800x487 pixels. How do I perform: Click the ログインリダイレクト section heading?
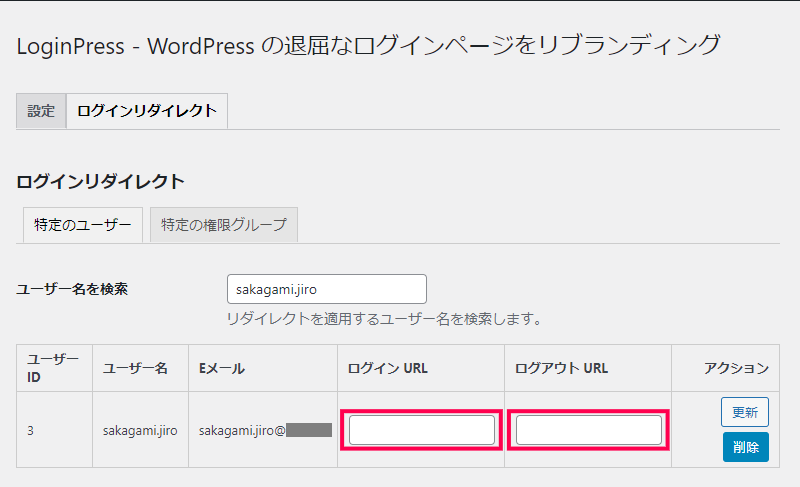pos(101,182)
